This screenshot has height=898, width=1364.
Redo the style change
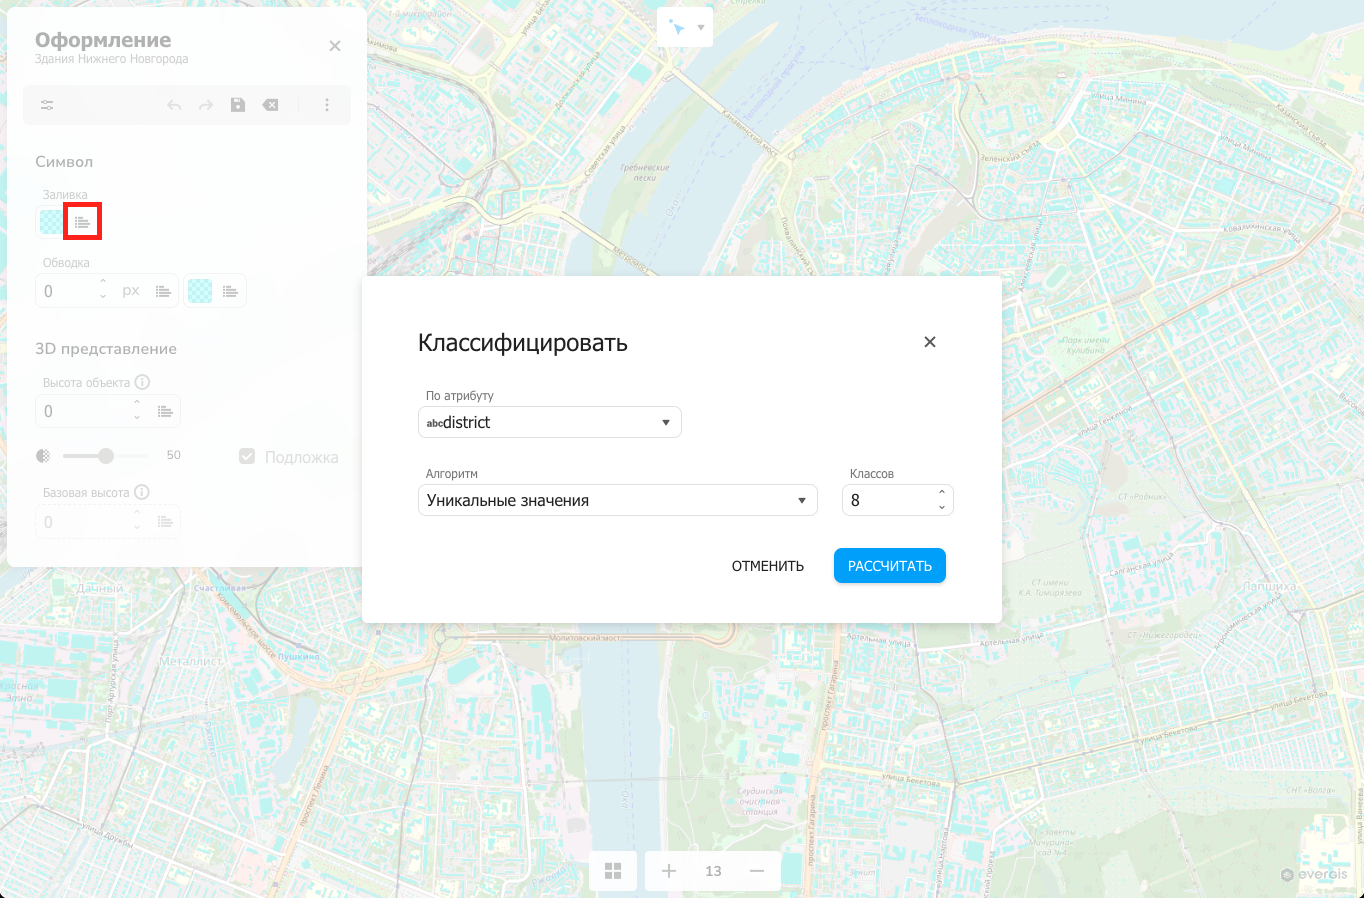click(x=206, y=105)
